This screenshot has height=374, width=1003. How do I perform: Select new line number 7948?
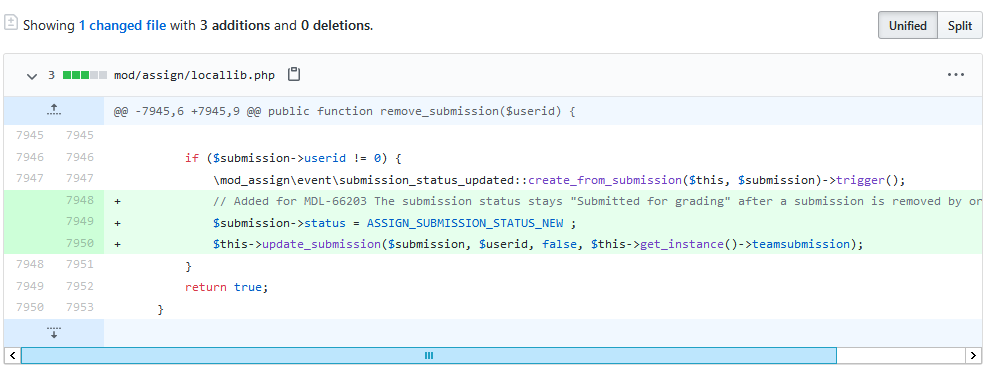coord(79,200)
